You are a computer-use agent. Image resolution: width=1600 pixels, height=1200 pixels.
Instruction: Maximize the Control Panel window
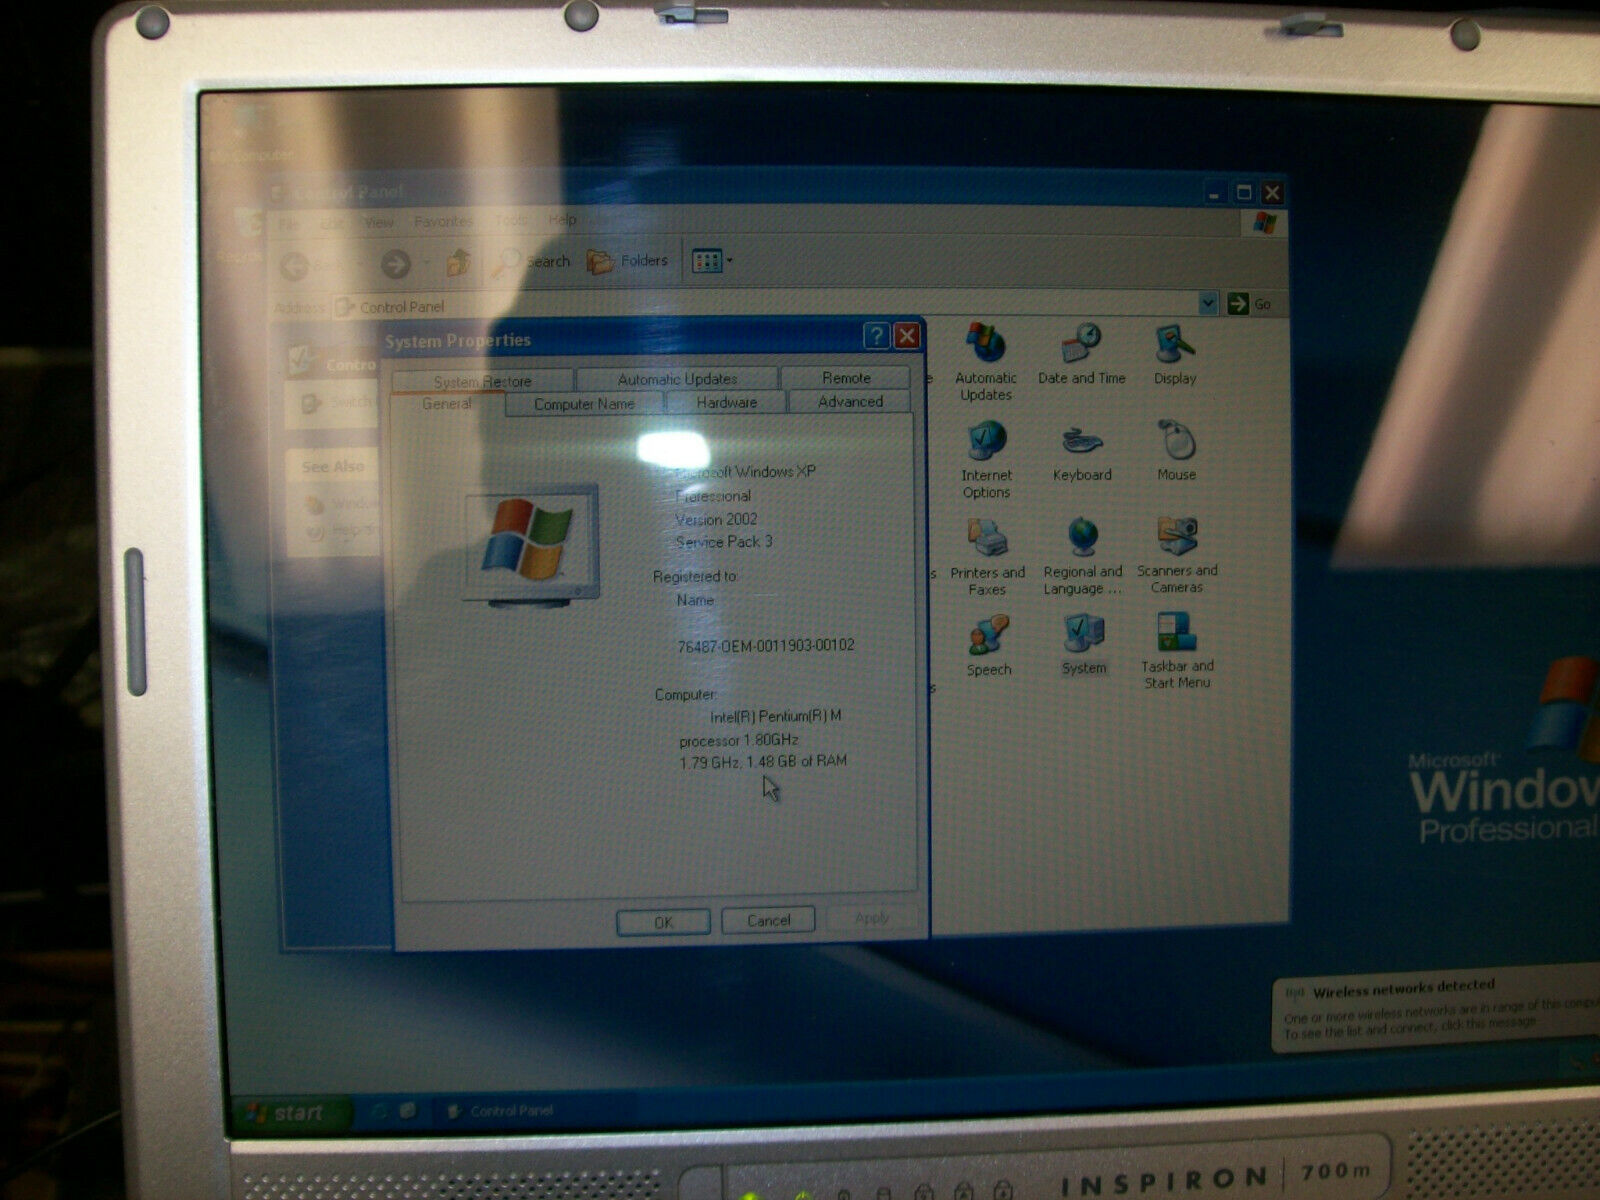coord(1243,192)
